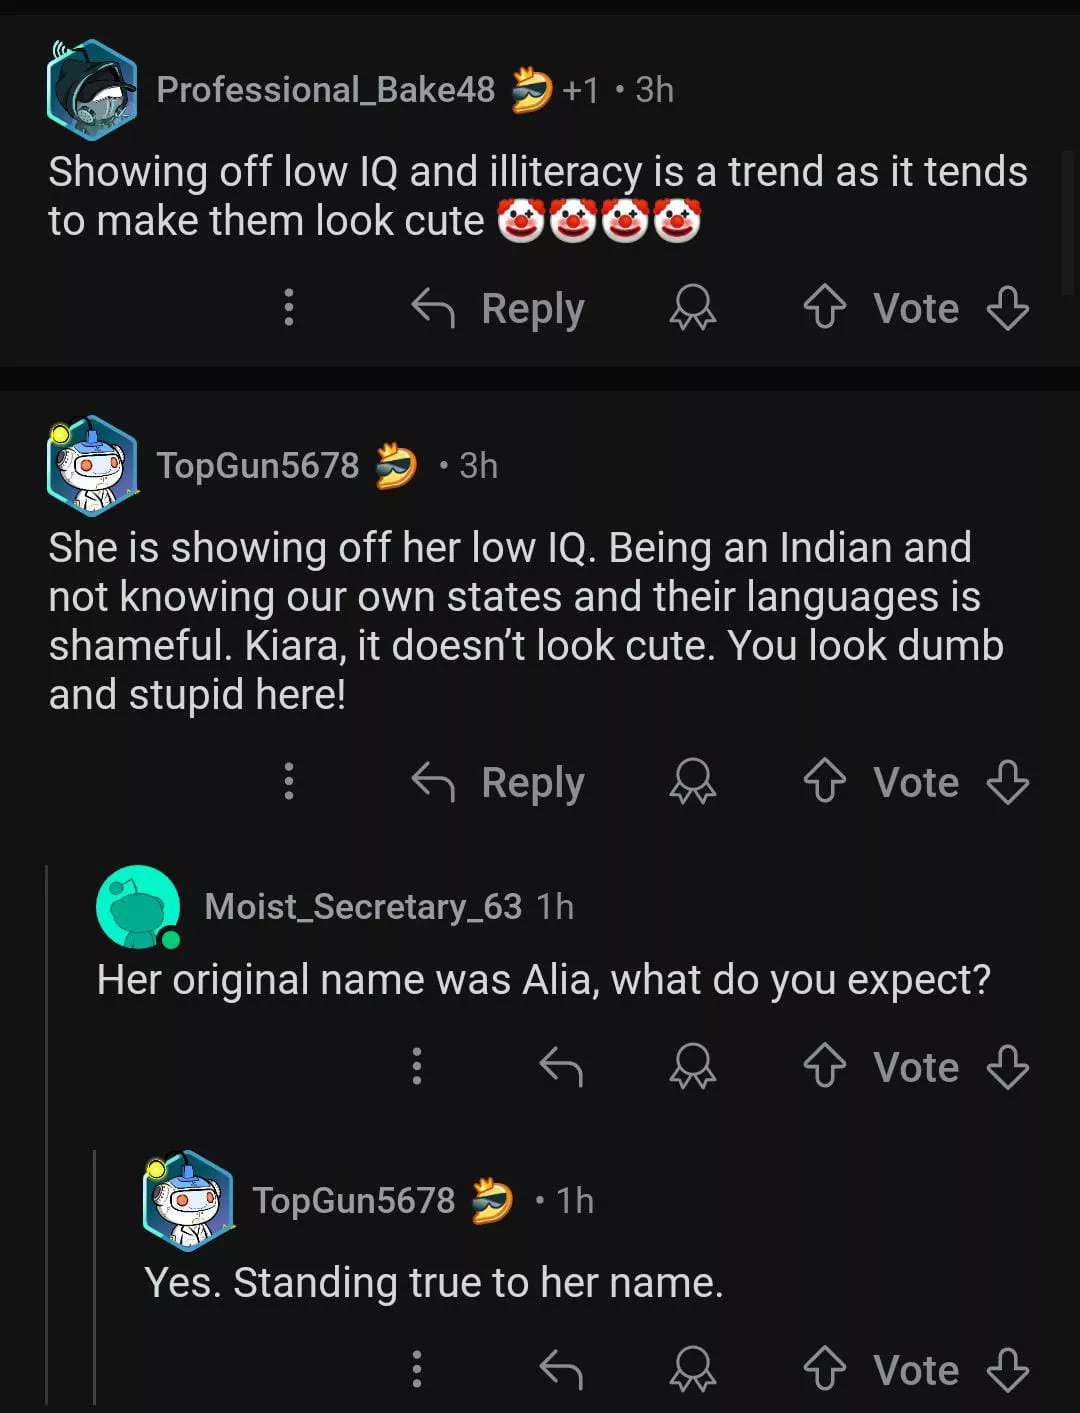Image resolution: width=1080 pixels, height=1413 pixels.
Task: Open three-dot menu on Moist_Secretary_63's comment
Action: [x=417, y=1066]
